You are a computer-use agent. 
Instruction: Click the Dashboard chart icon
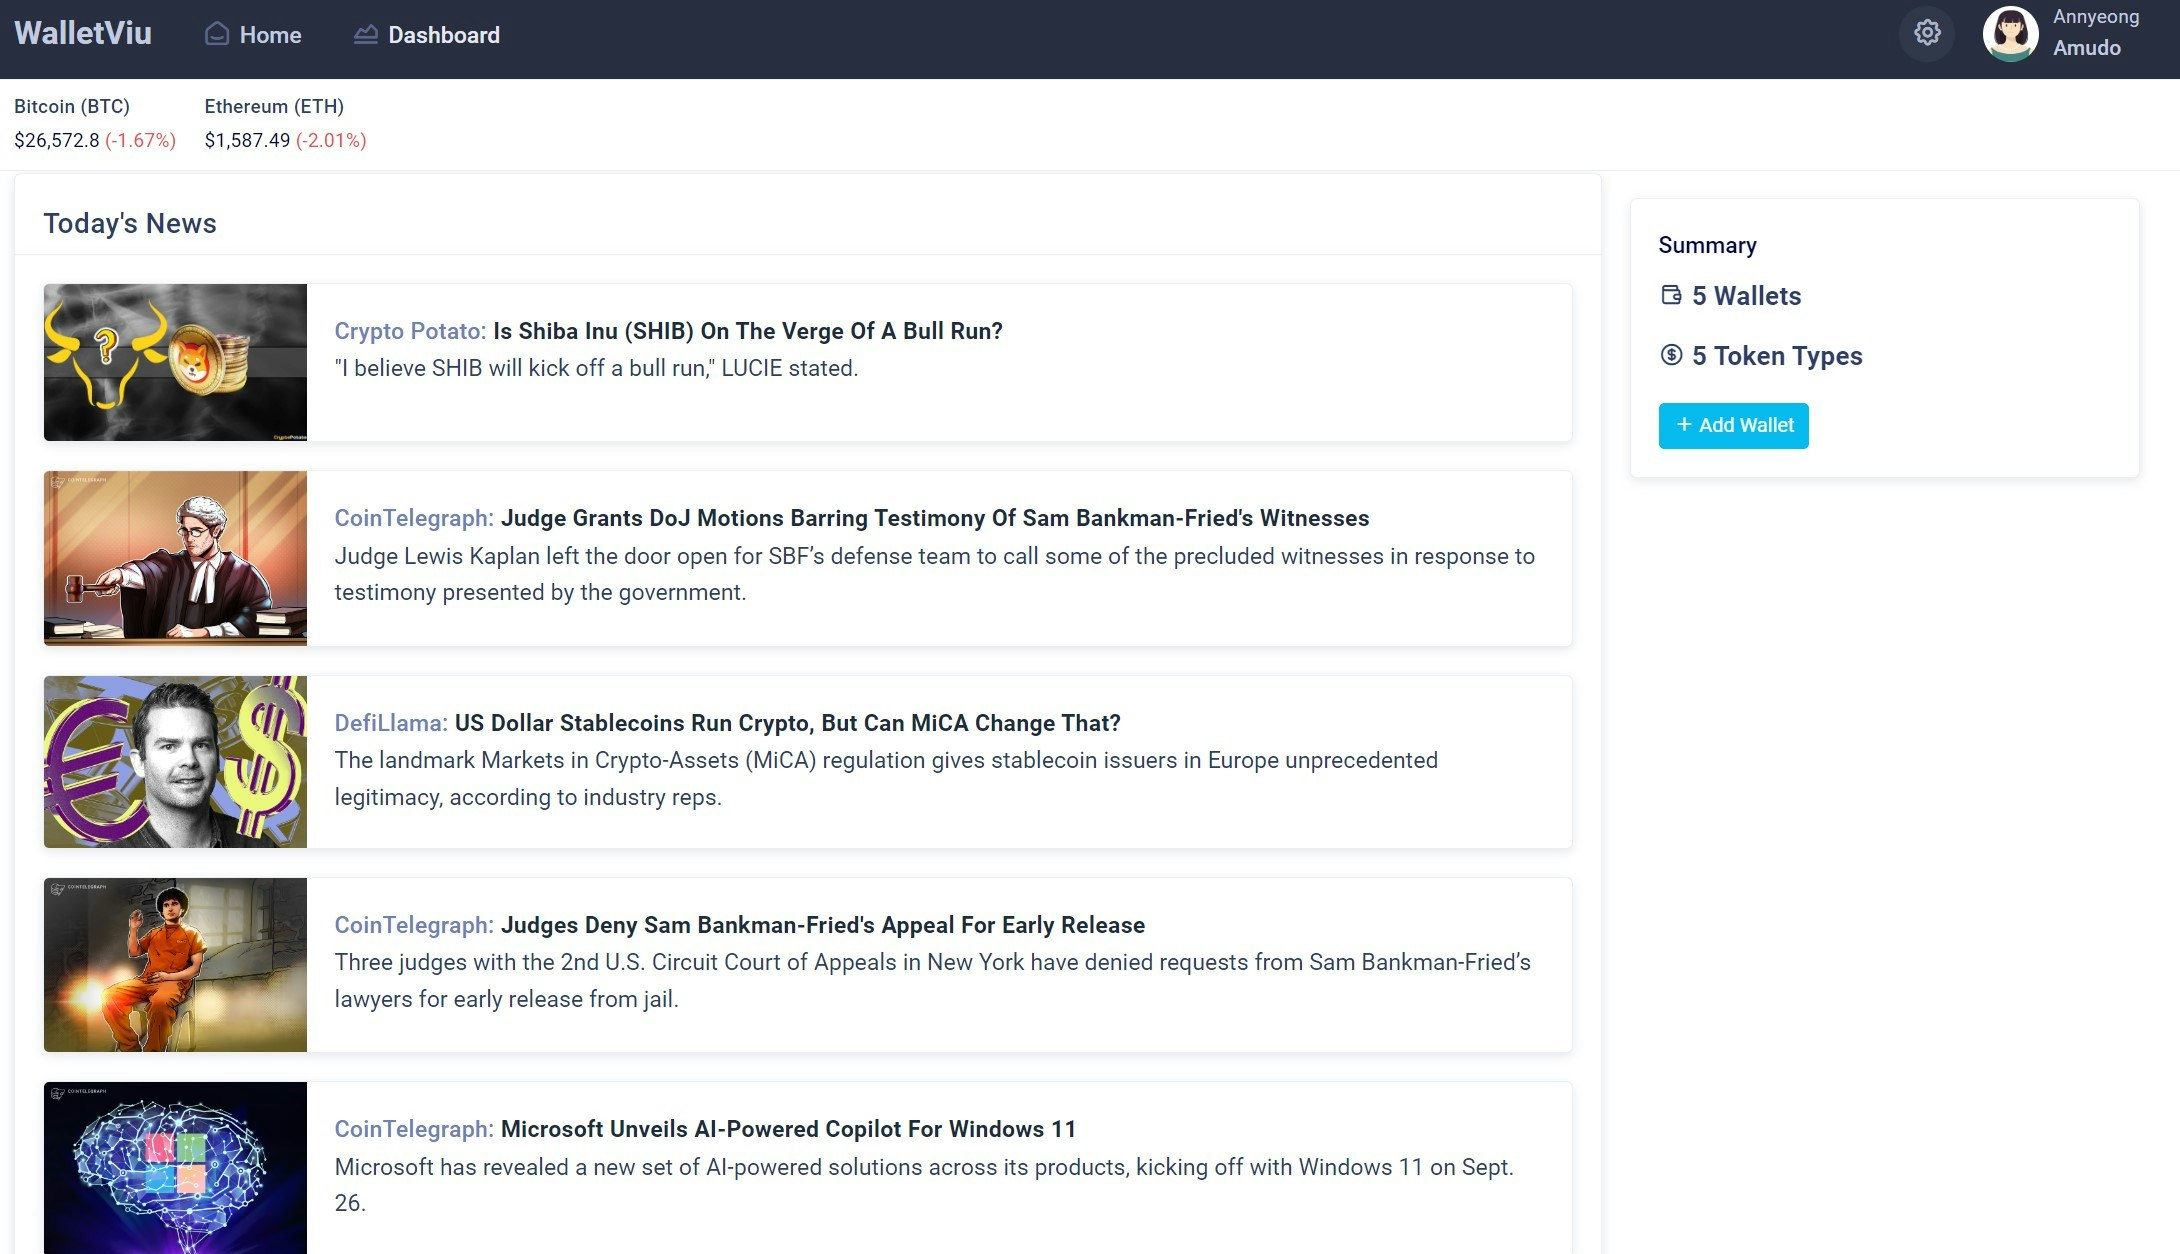(366, 34)
